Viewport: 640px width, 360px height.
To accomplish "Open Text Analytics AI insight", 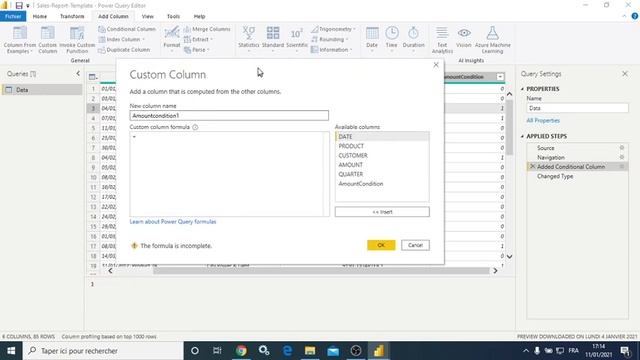I will point(442,40).
